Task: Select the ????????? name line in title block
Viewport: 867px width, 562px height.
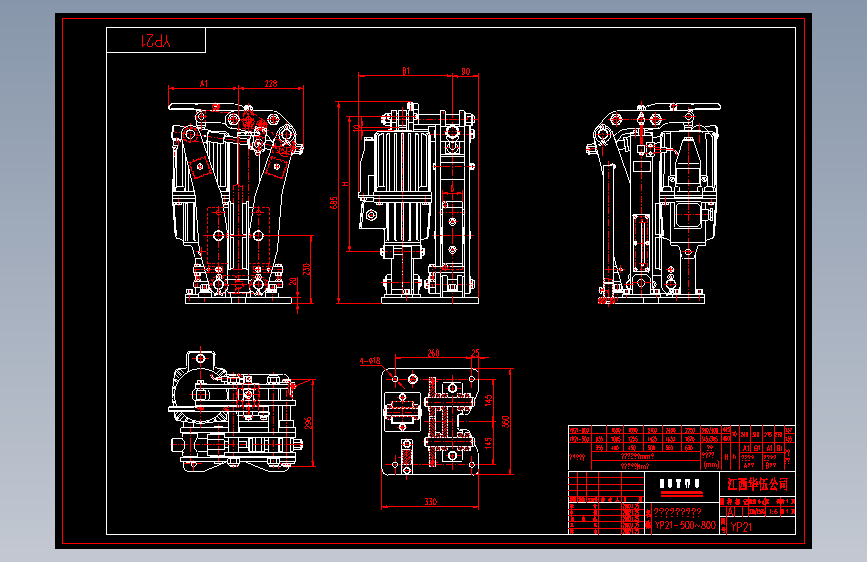Action: [677, 512]
